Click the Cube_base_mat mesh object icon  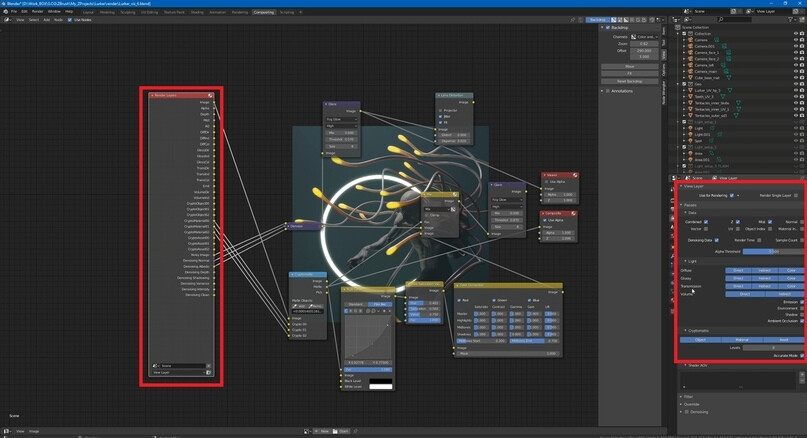tap(690, 77)
